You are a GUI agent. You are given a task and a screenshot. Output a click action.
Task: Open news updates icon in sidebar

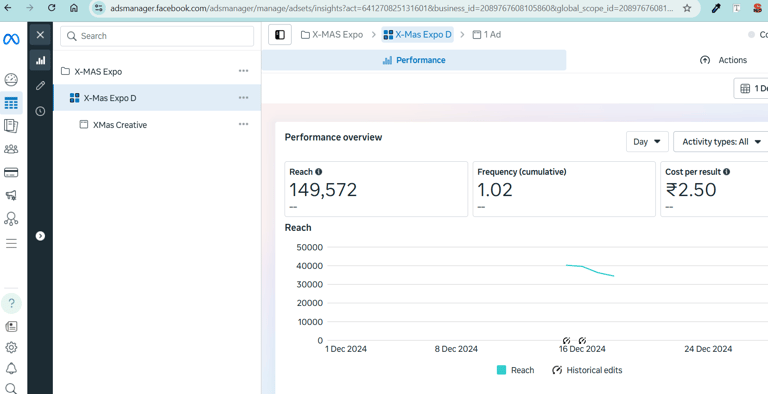click(11, 326)
